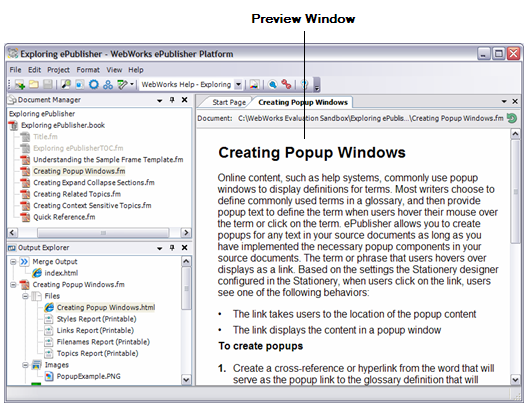
Task: Click the blue magnifier globe toolbar icon
Action: (273, 85)
